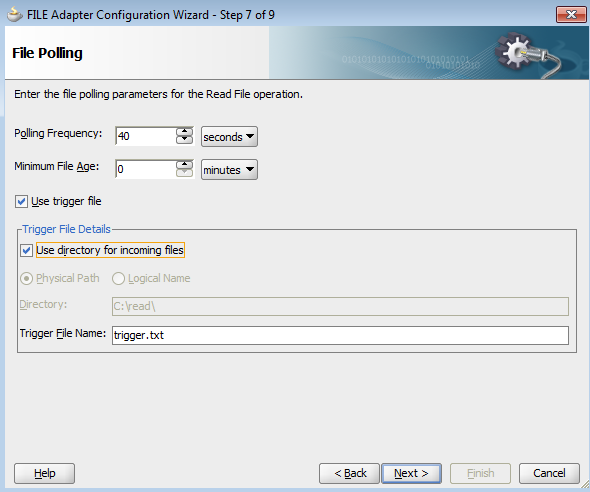Click the Trigger File Details group label

pyautogui.click(x=66, y=229)
